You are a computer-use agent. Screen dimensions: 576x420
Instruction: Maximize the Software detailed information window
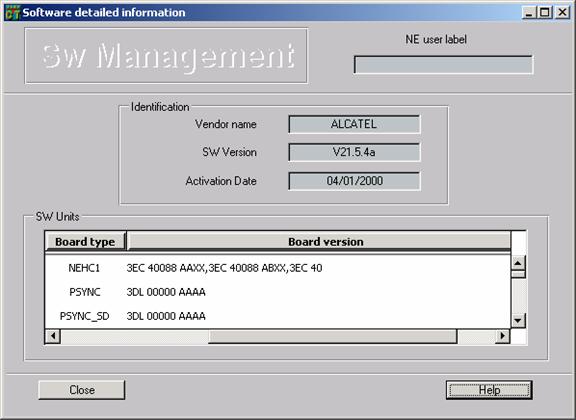(x=545, y=13)
